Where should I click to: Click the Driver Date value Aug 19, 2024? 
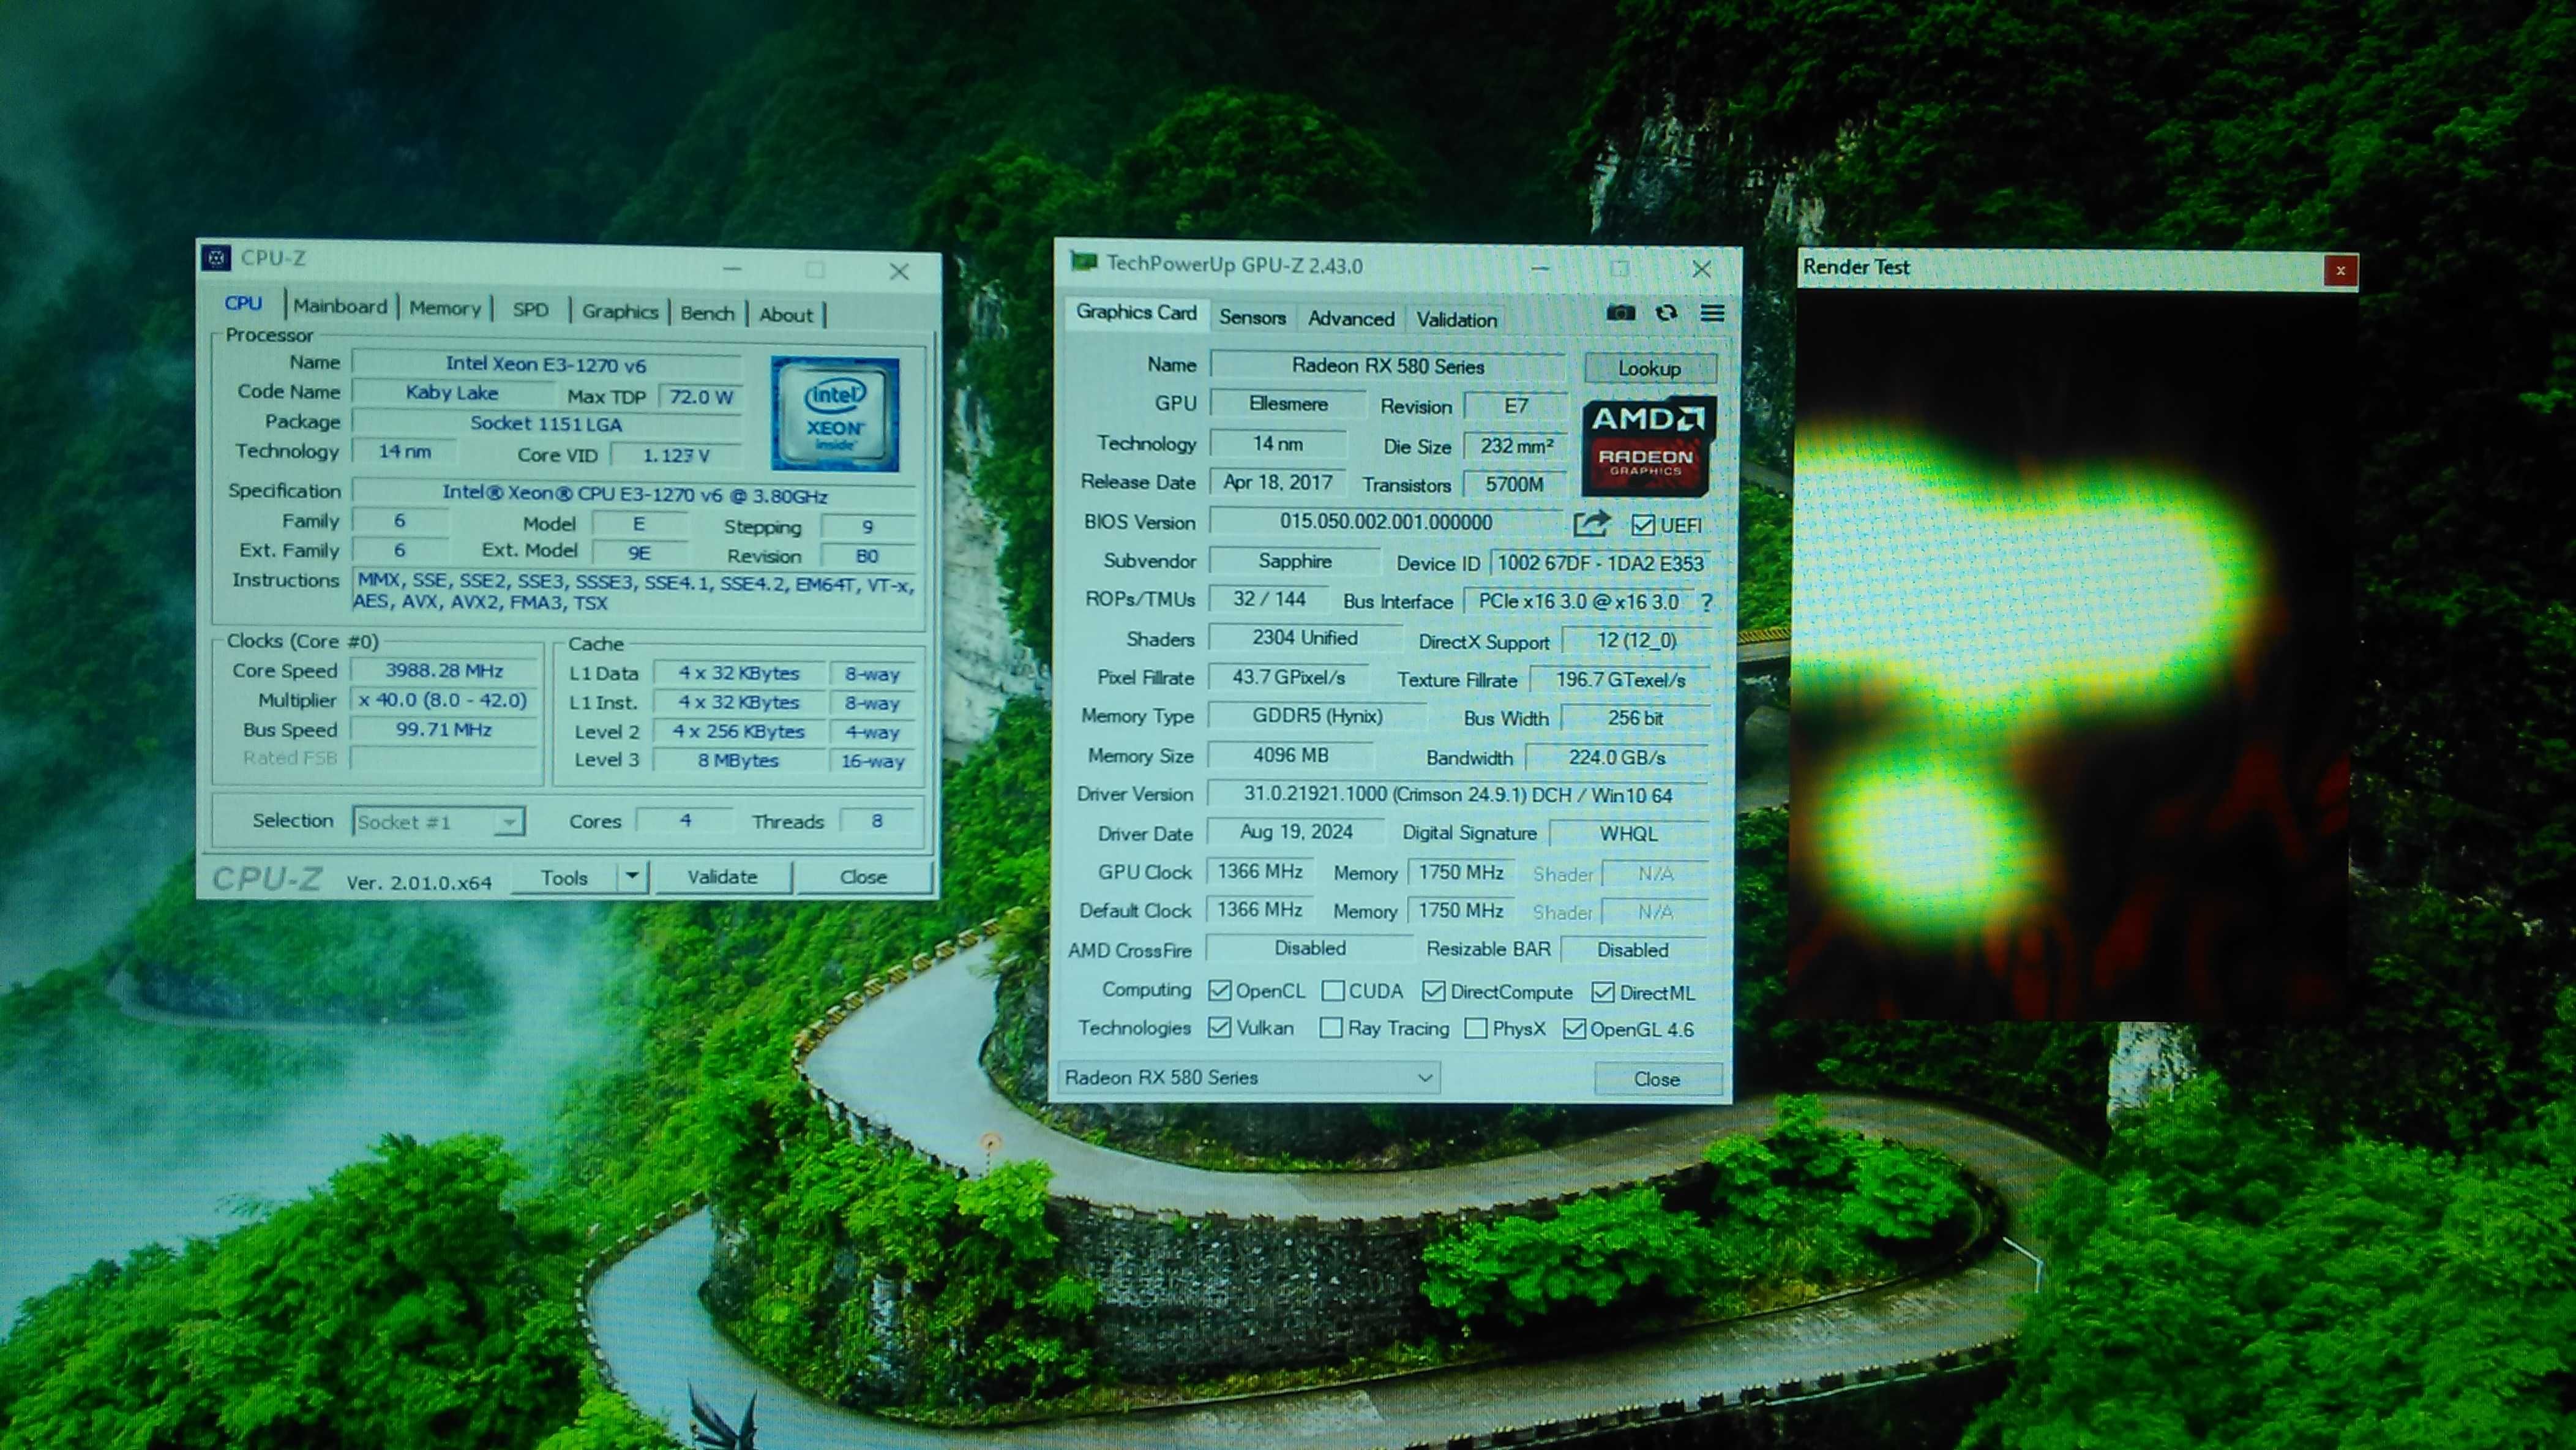click(x=1296, y=832)
